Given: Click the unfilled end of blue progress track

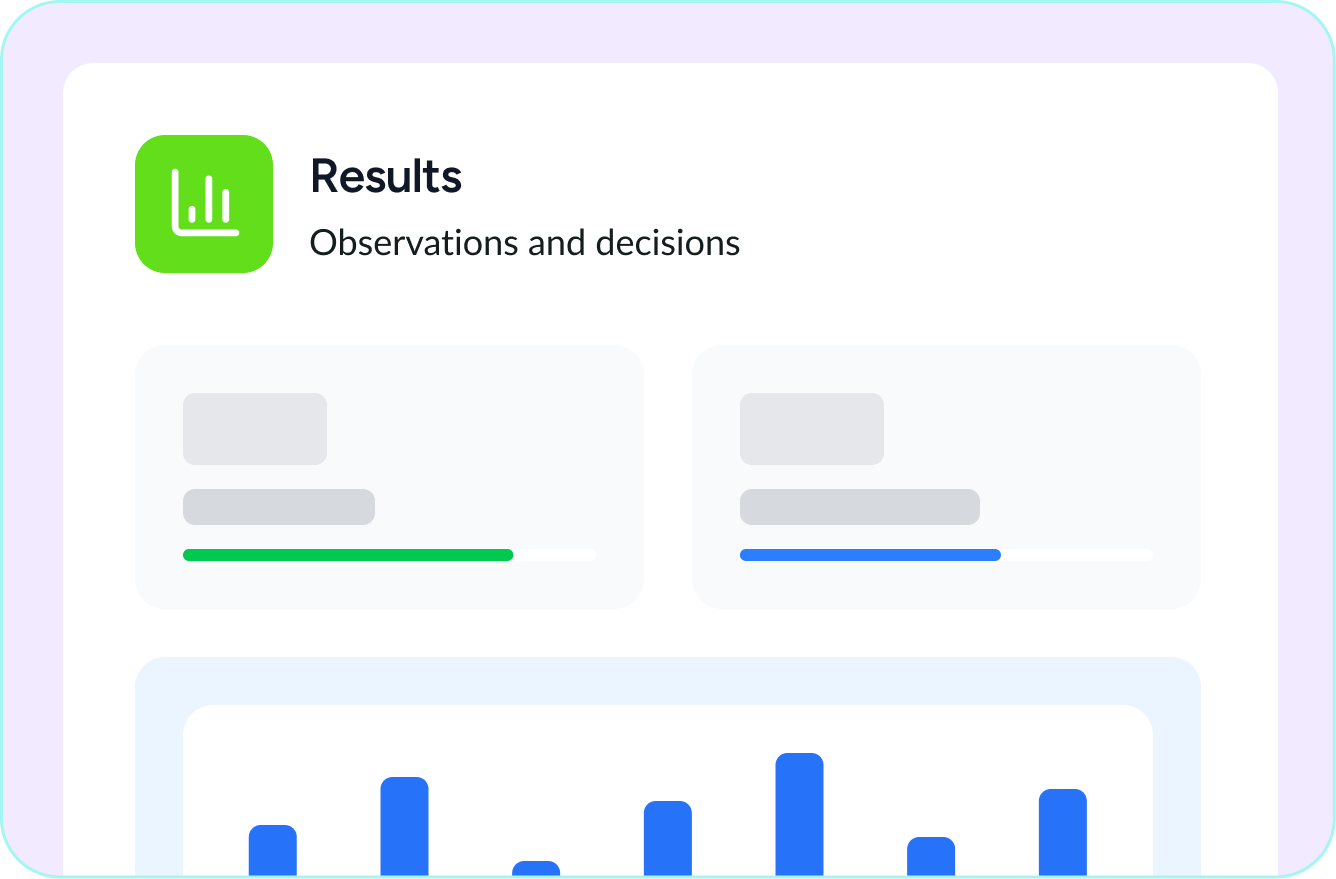Looking at the screenshot, I should point(1077,555).
